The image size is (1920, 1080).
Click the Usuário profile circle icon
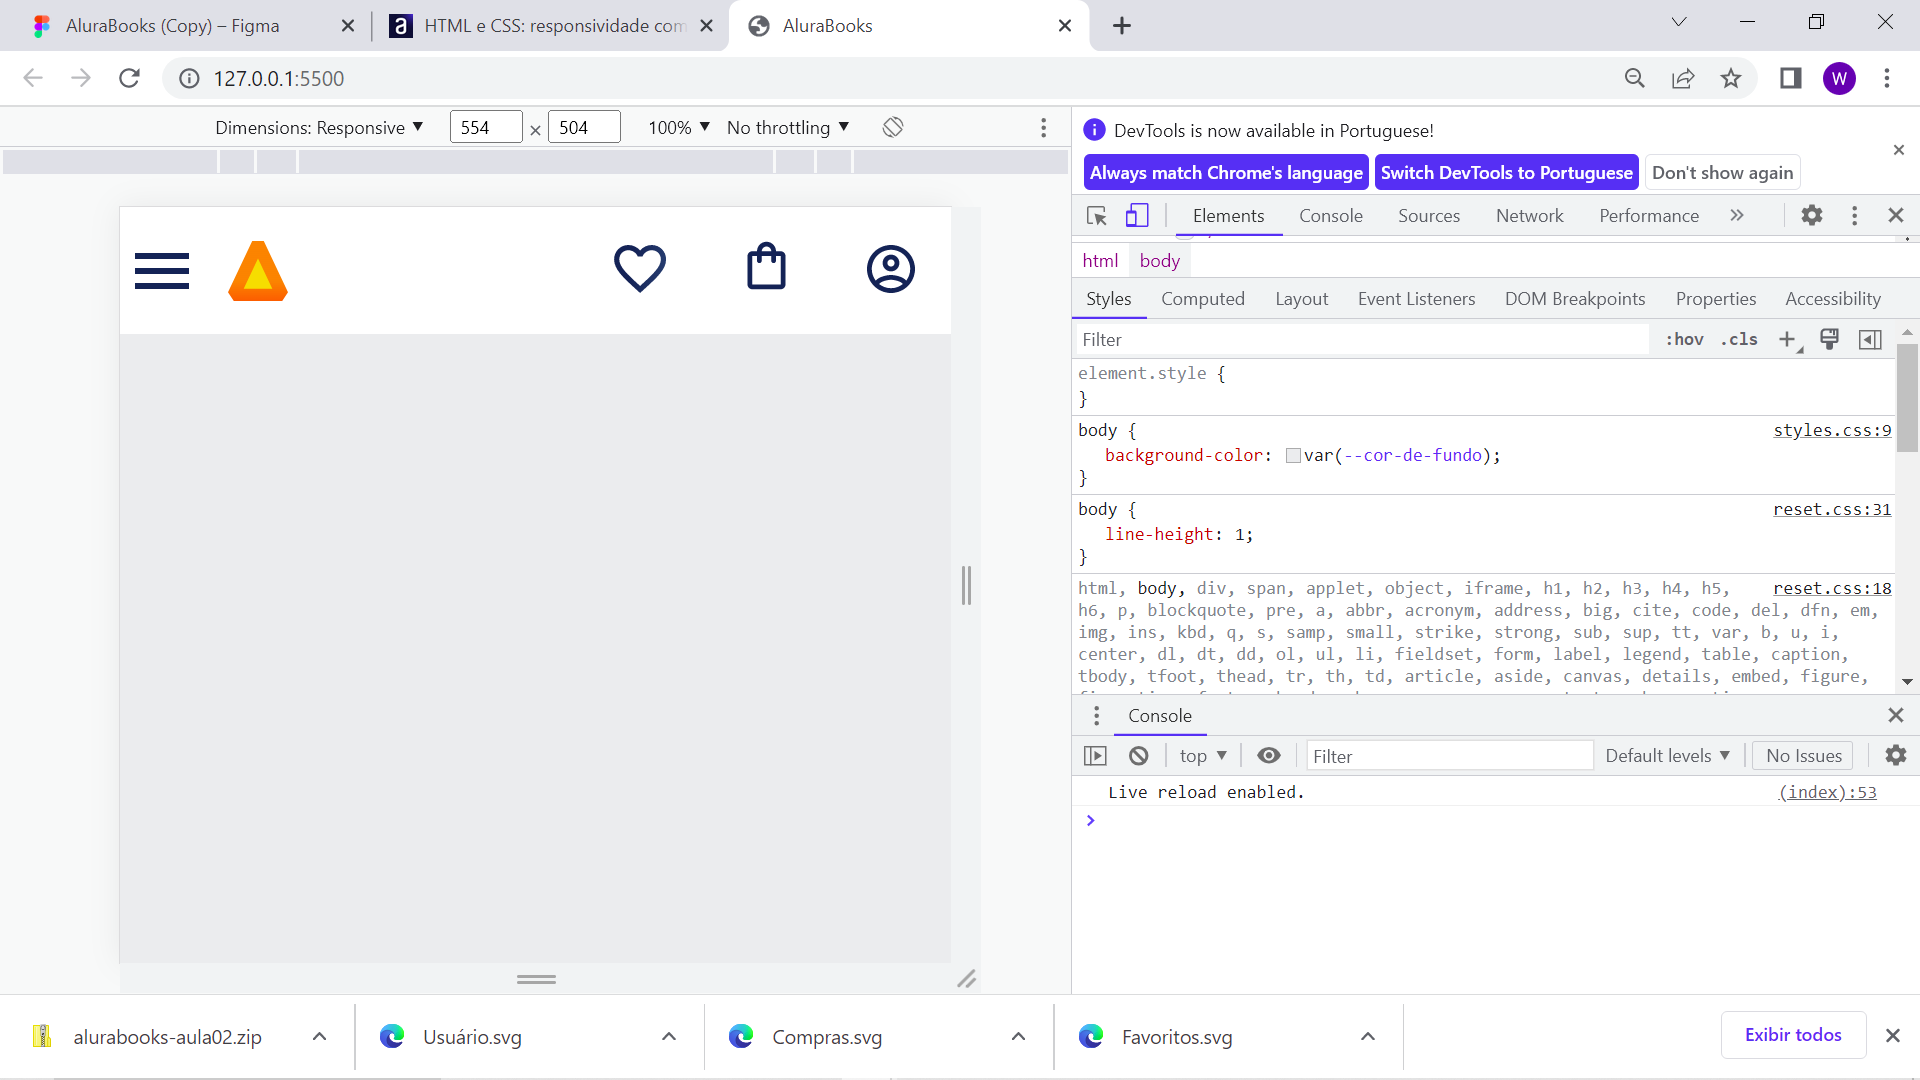click(890, 269)
